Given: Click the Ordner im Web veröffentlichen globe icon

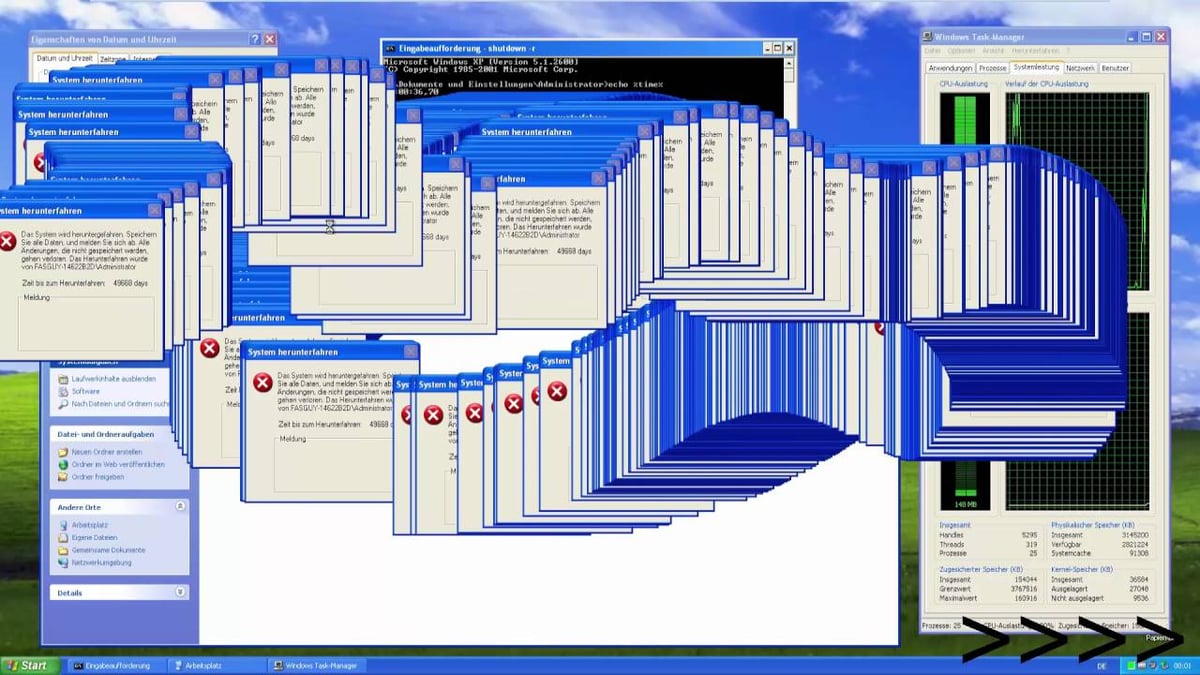Looking at the screenshot, I should 63,465.
